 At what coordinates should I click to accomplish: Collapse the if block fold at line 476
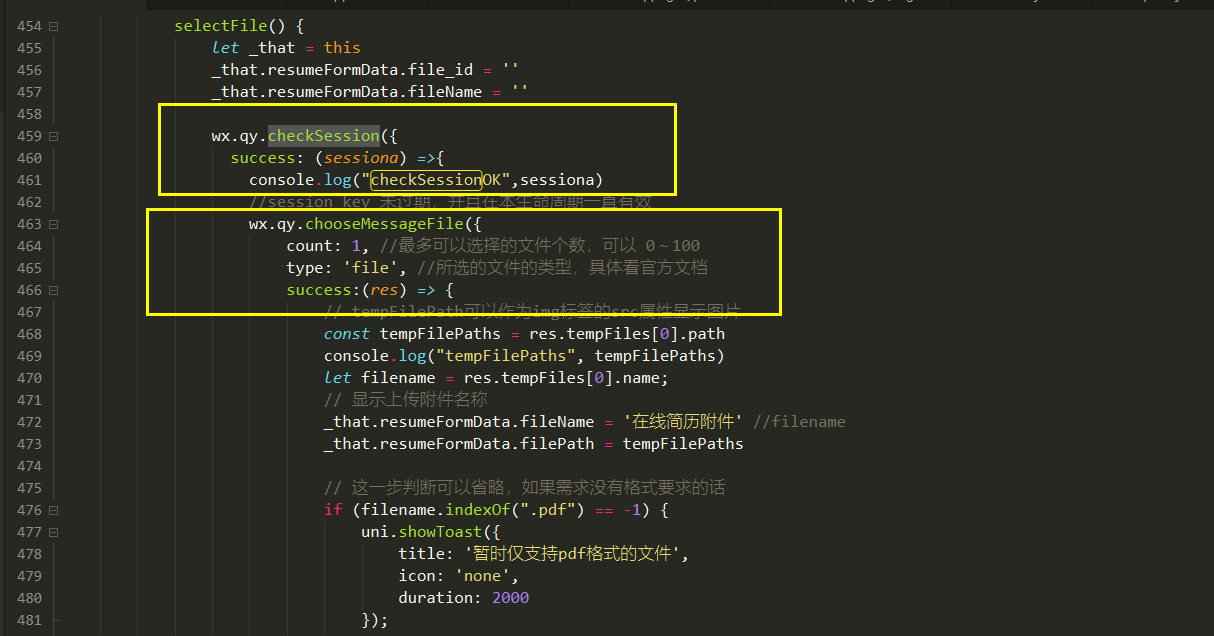pyautogui.click(x=52, y=510)
